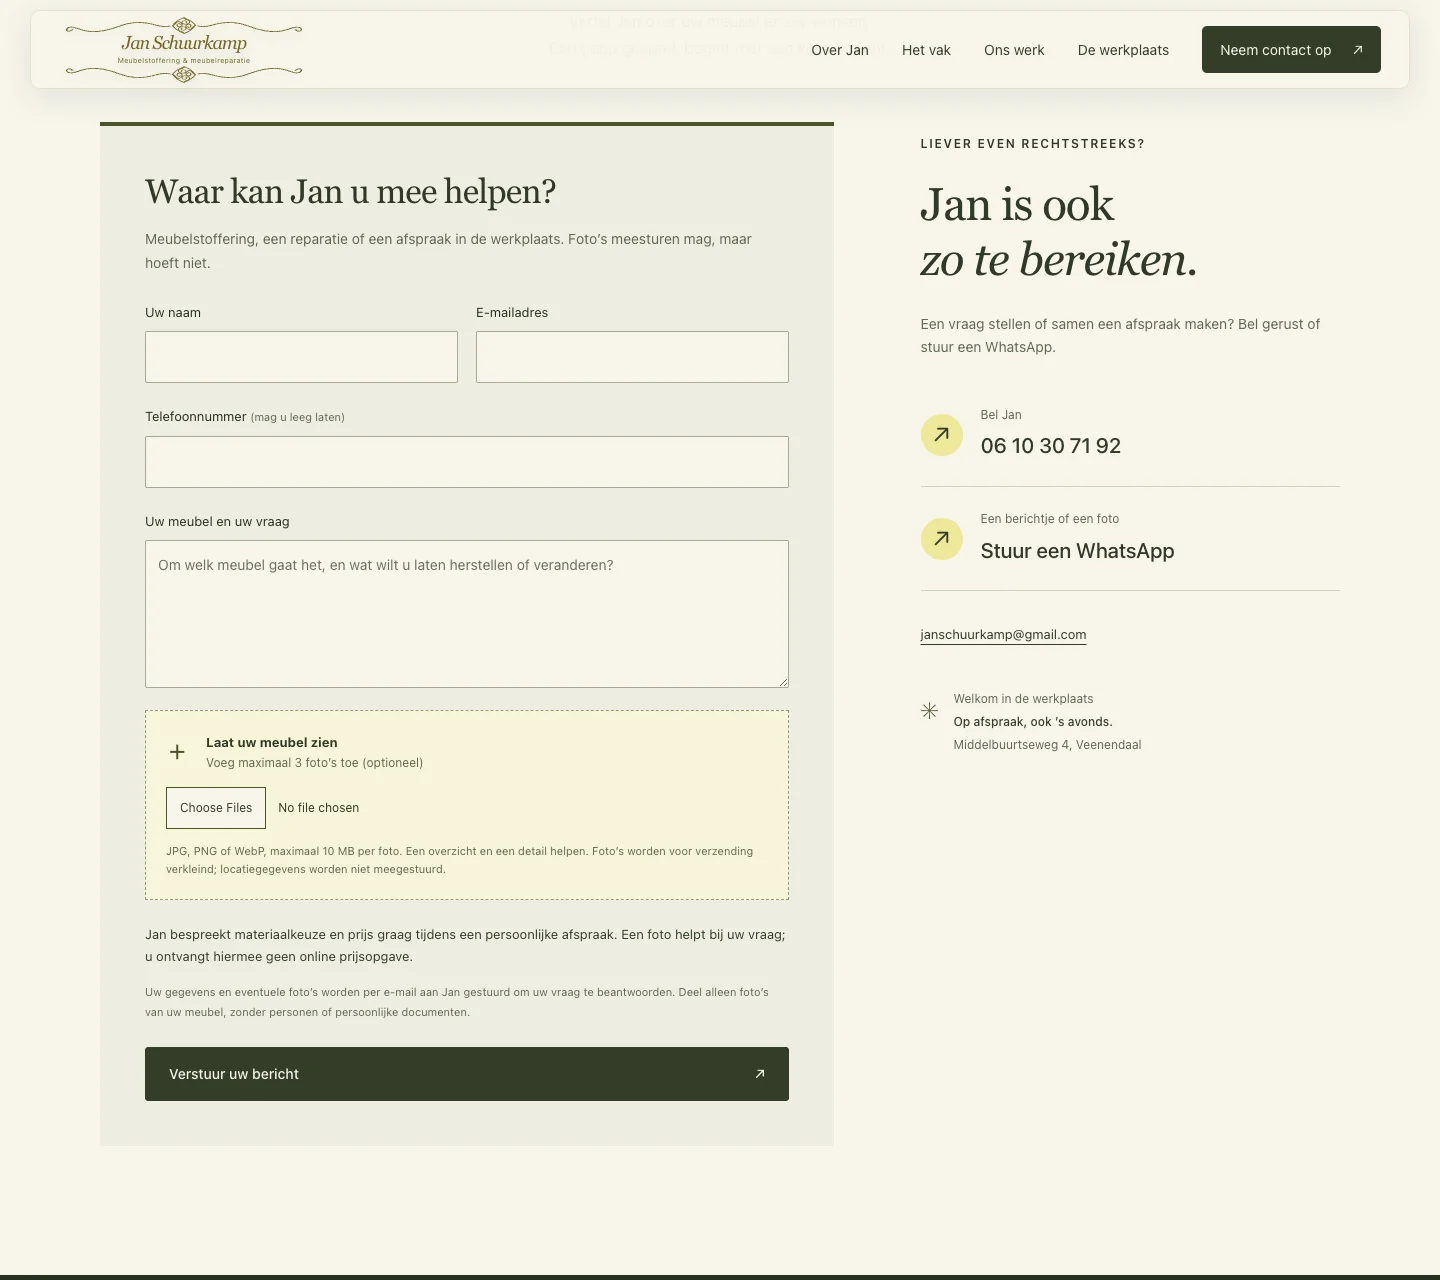Screen dimensions: 1440x1280
Task: Click the 'Op afspraak, ook 's avonds.' text
Action: [1033, 722]
